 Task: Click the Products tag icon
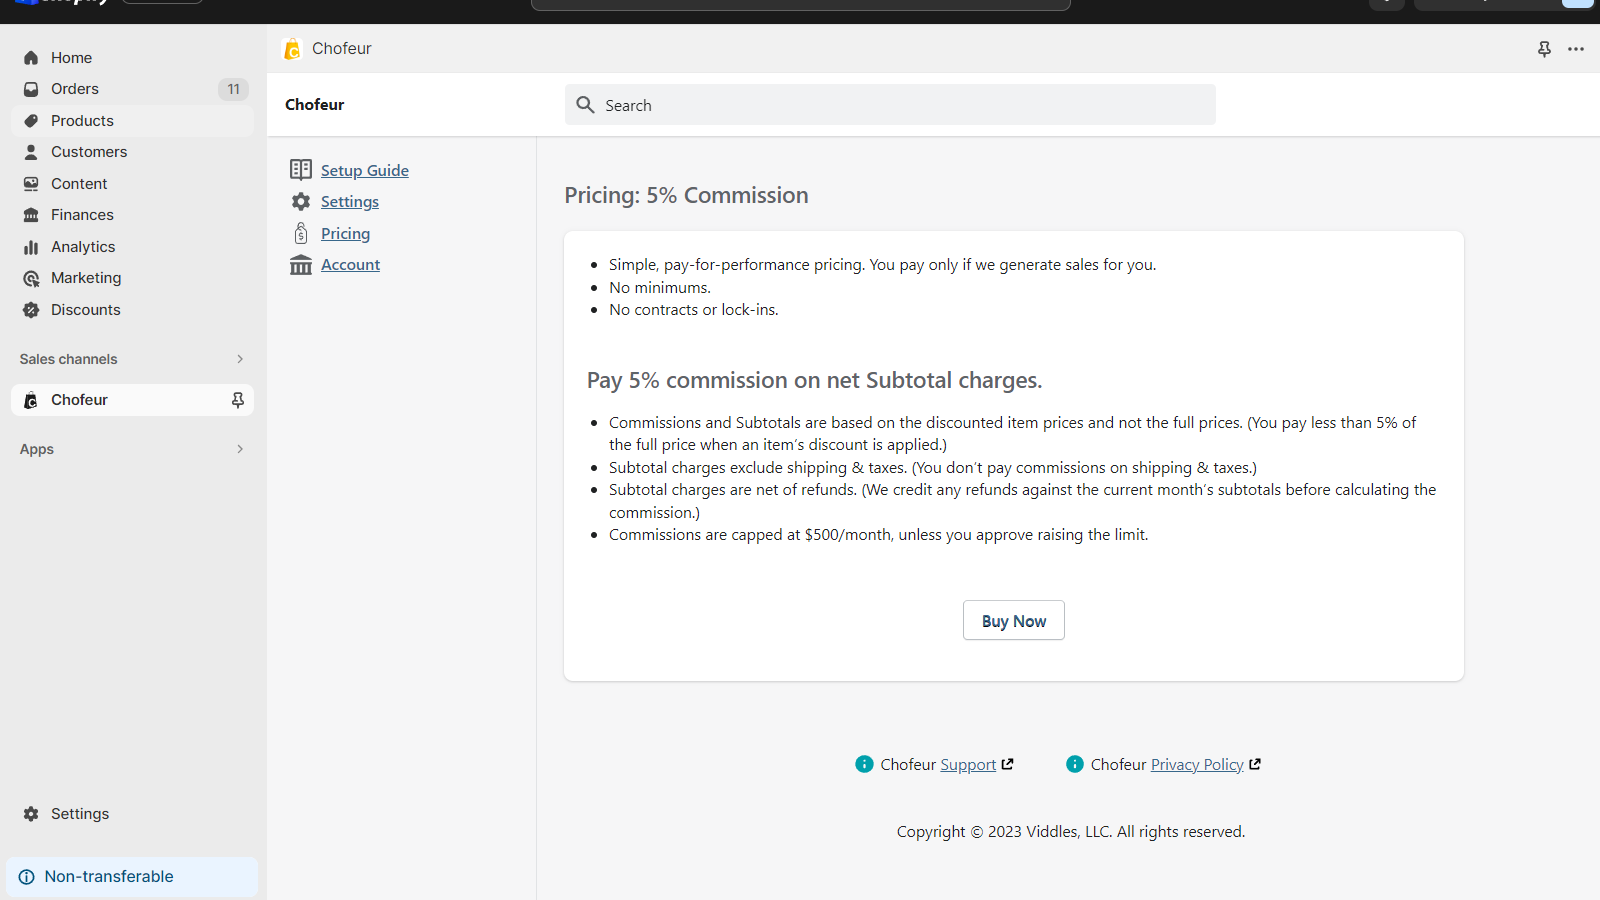[x=31, y=121]
